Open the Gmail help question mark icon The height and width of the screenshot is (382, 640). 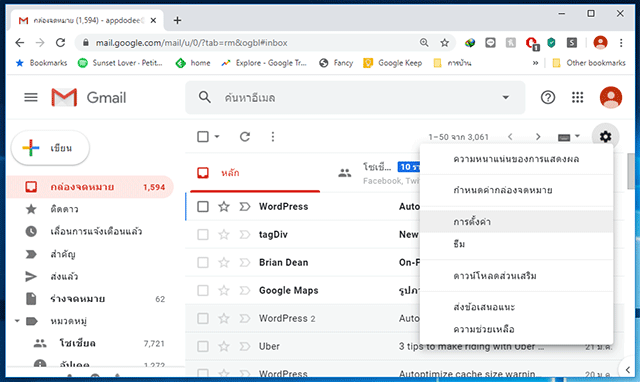pos(548,98)
